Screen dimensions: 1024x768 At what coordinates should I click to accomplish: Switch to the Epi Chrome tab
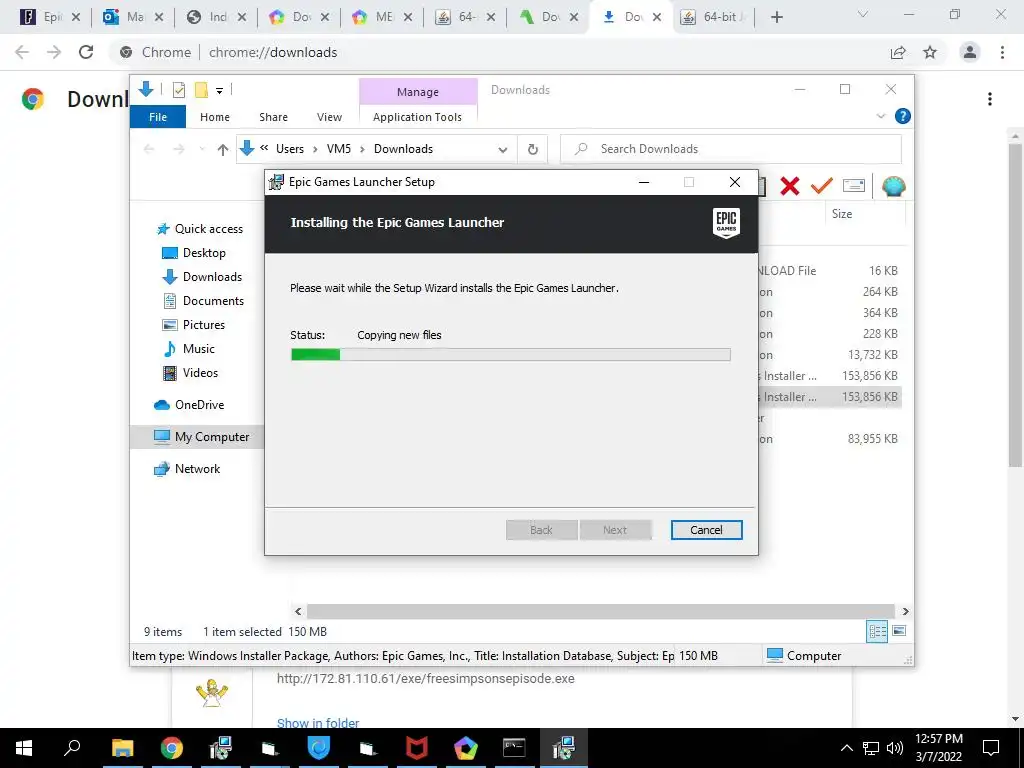[51, 17]
